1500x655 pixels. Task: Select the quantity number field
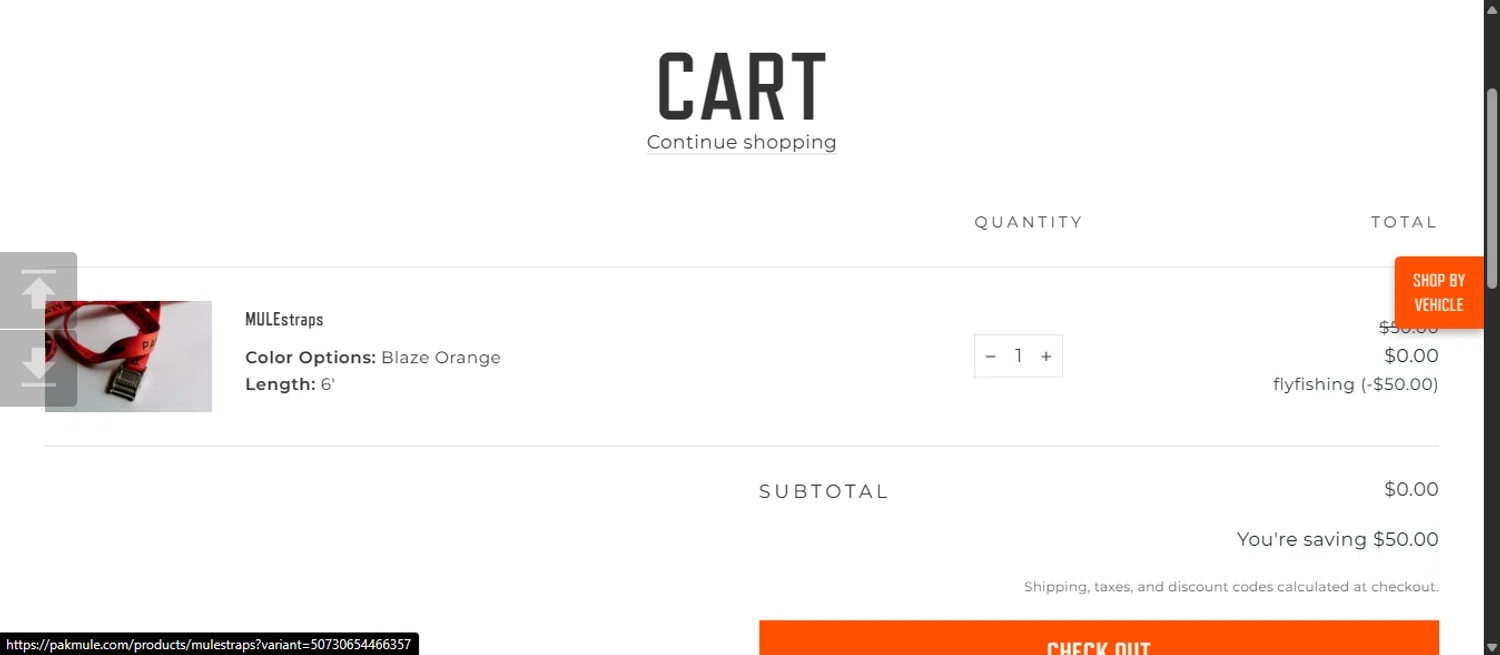coord(1018,356)
